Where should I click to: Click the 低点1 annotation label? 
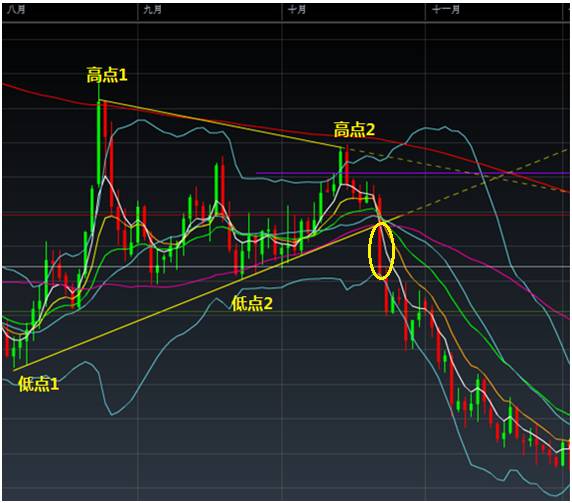click(39, 384)
